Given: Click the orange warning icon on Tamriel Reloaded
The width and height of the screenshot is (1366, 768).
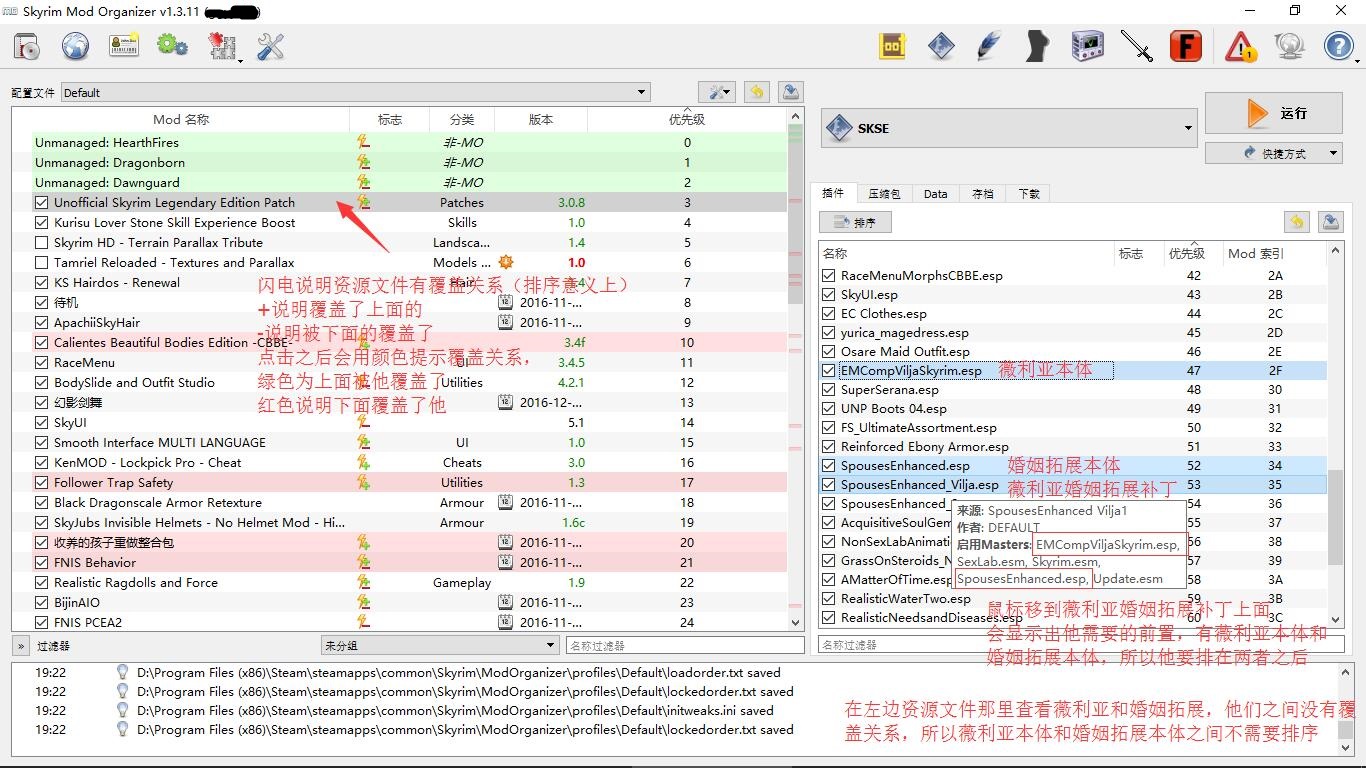Looking at the screenshot, I should pos(506,262).
